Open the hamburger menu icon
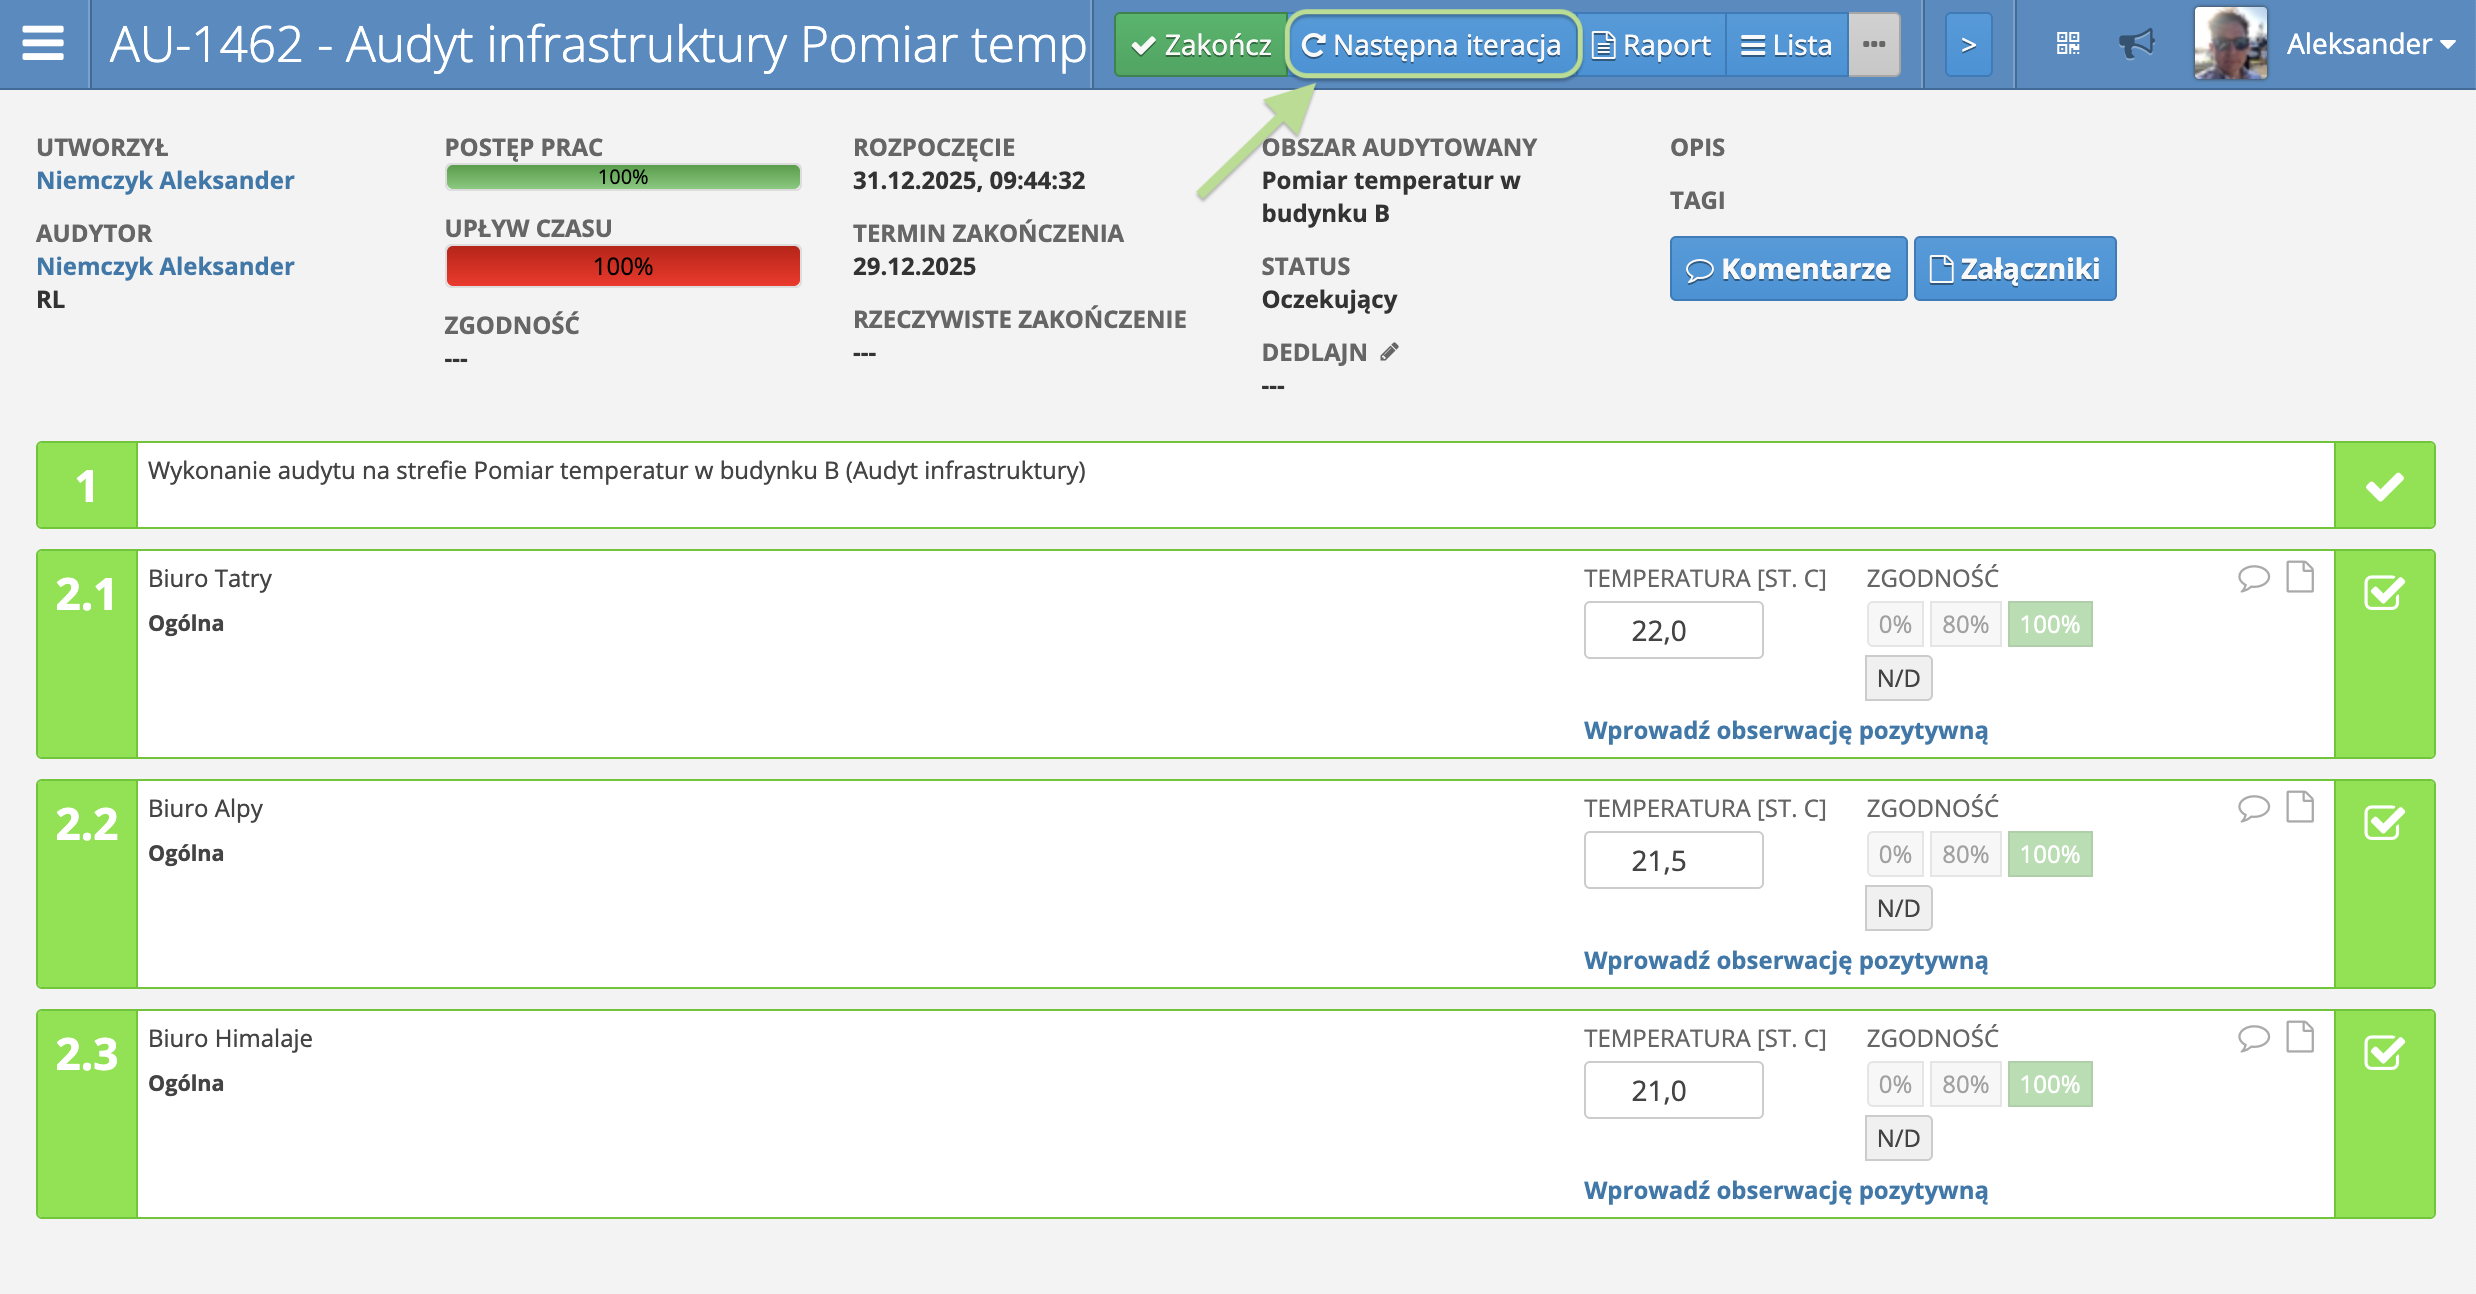 [x=42, y=43]
